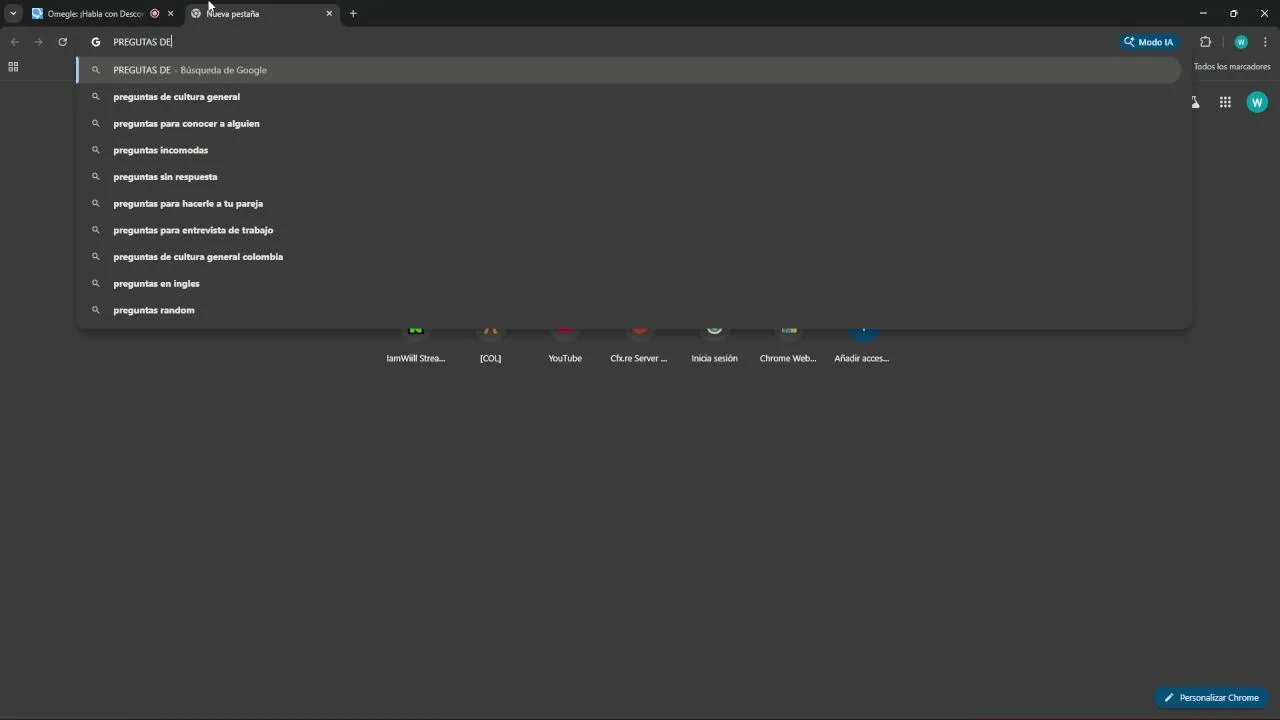Screen dimensions: 1280x720
Task: Go back with the back arrow
Action: click(x=14, y=42)
